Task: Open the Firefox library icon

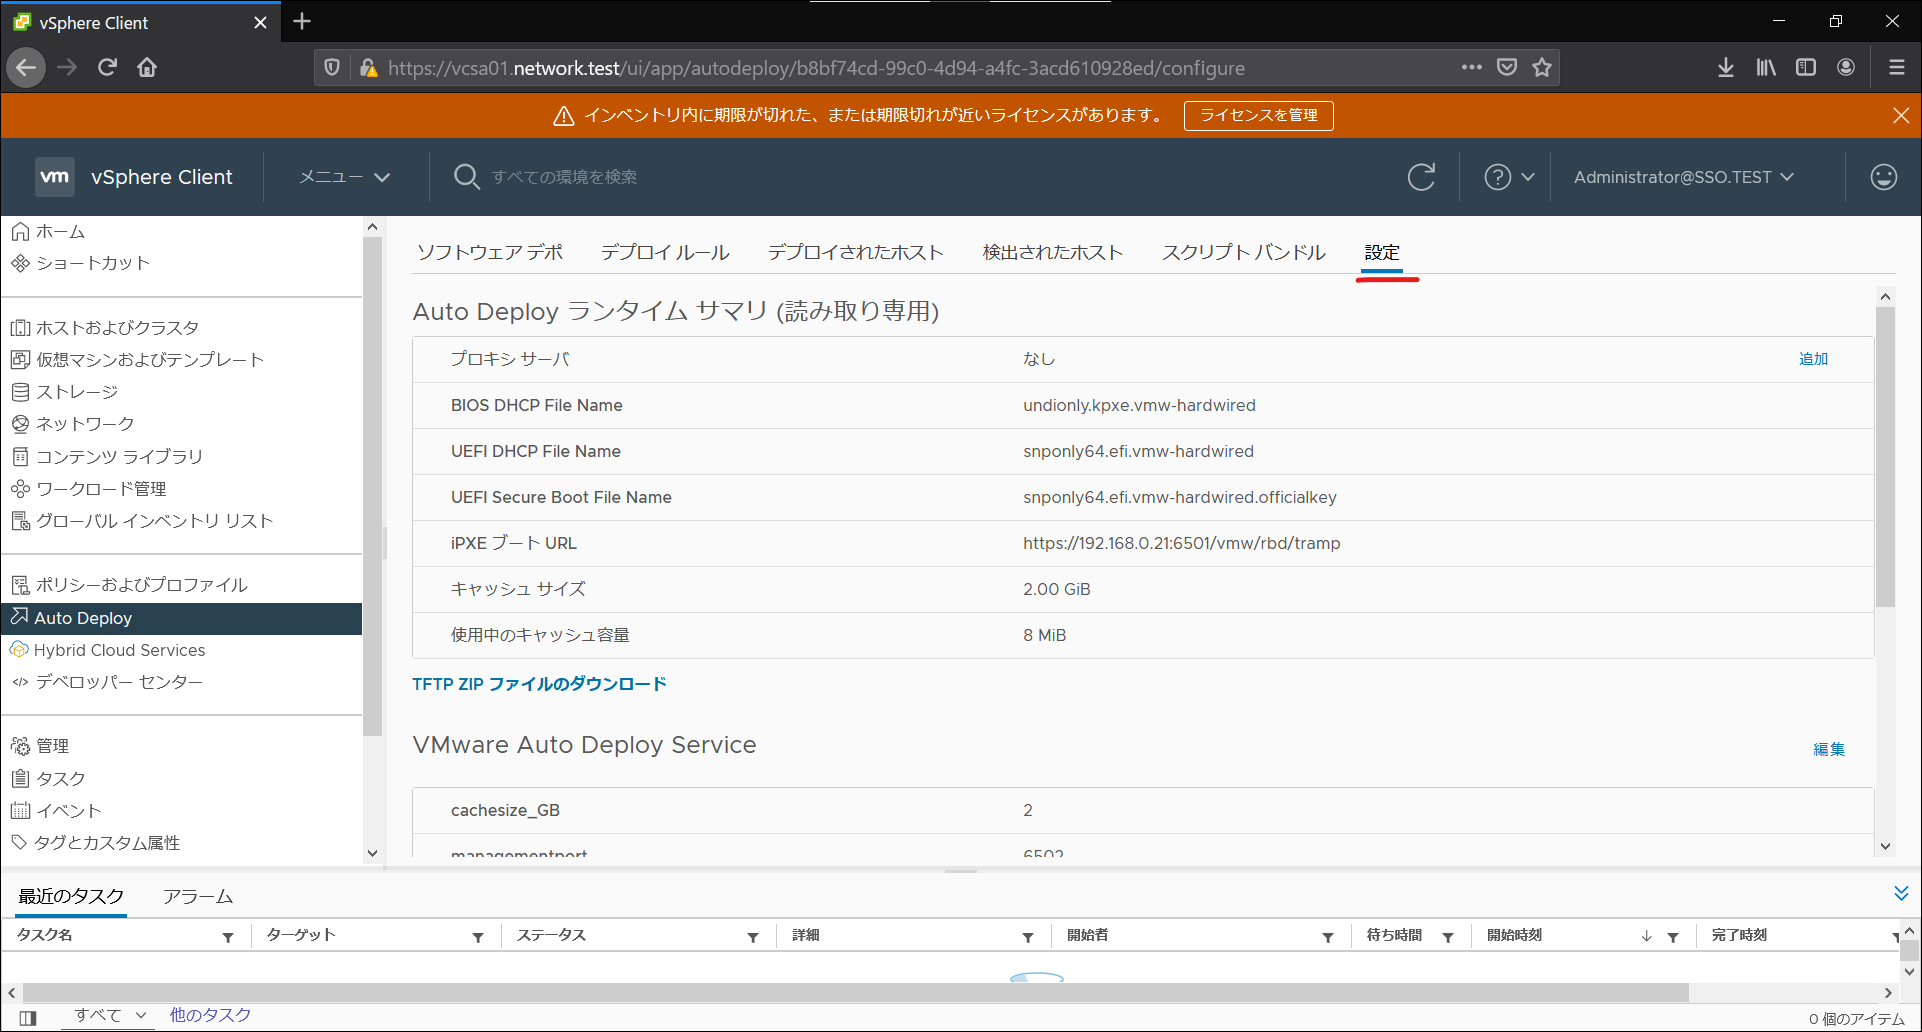Action: coord(1766,67)
